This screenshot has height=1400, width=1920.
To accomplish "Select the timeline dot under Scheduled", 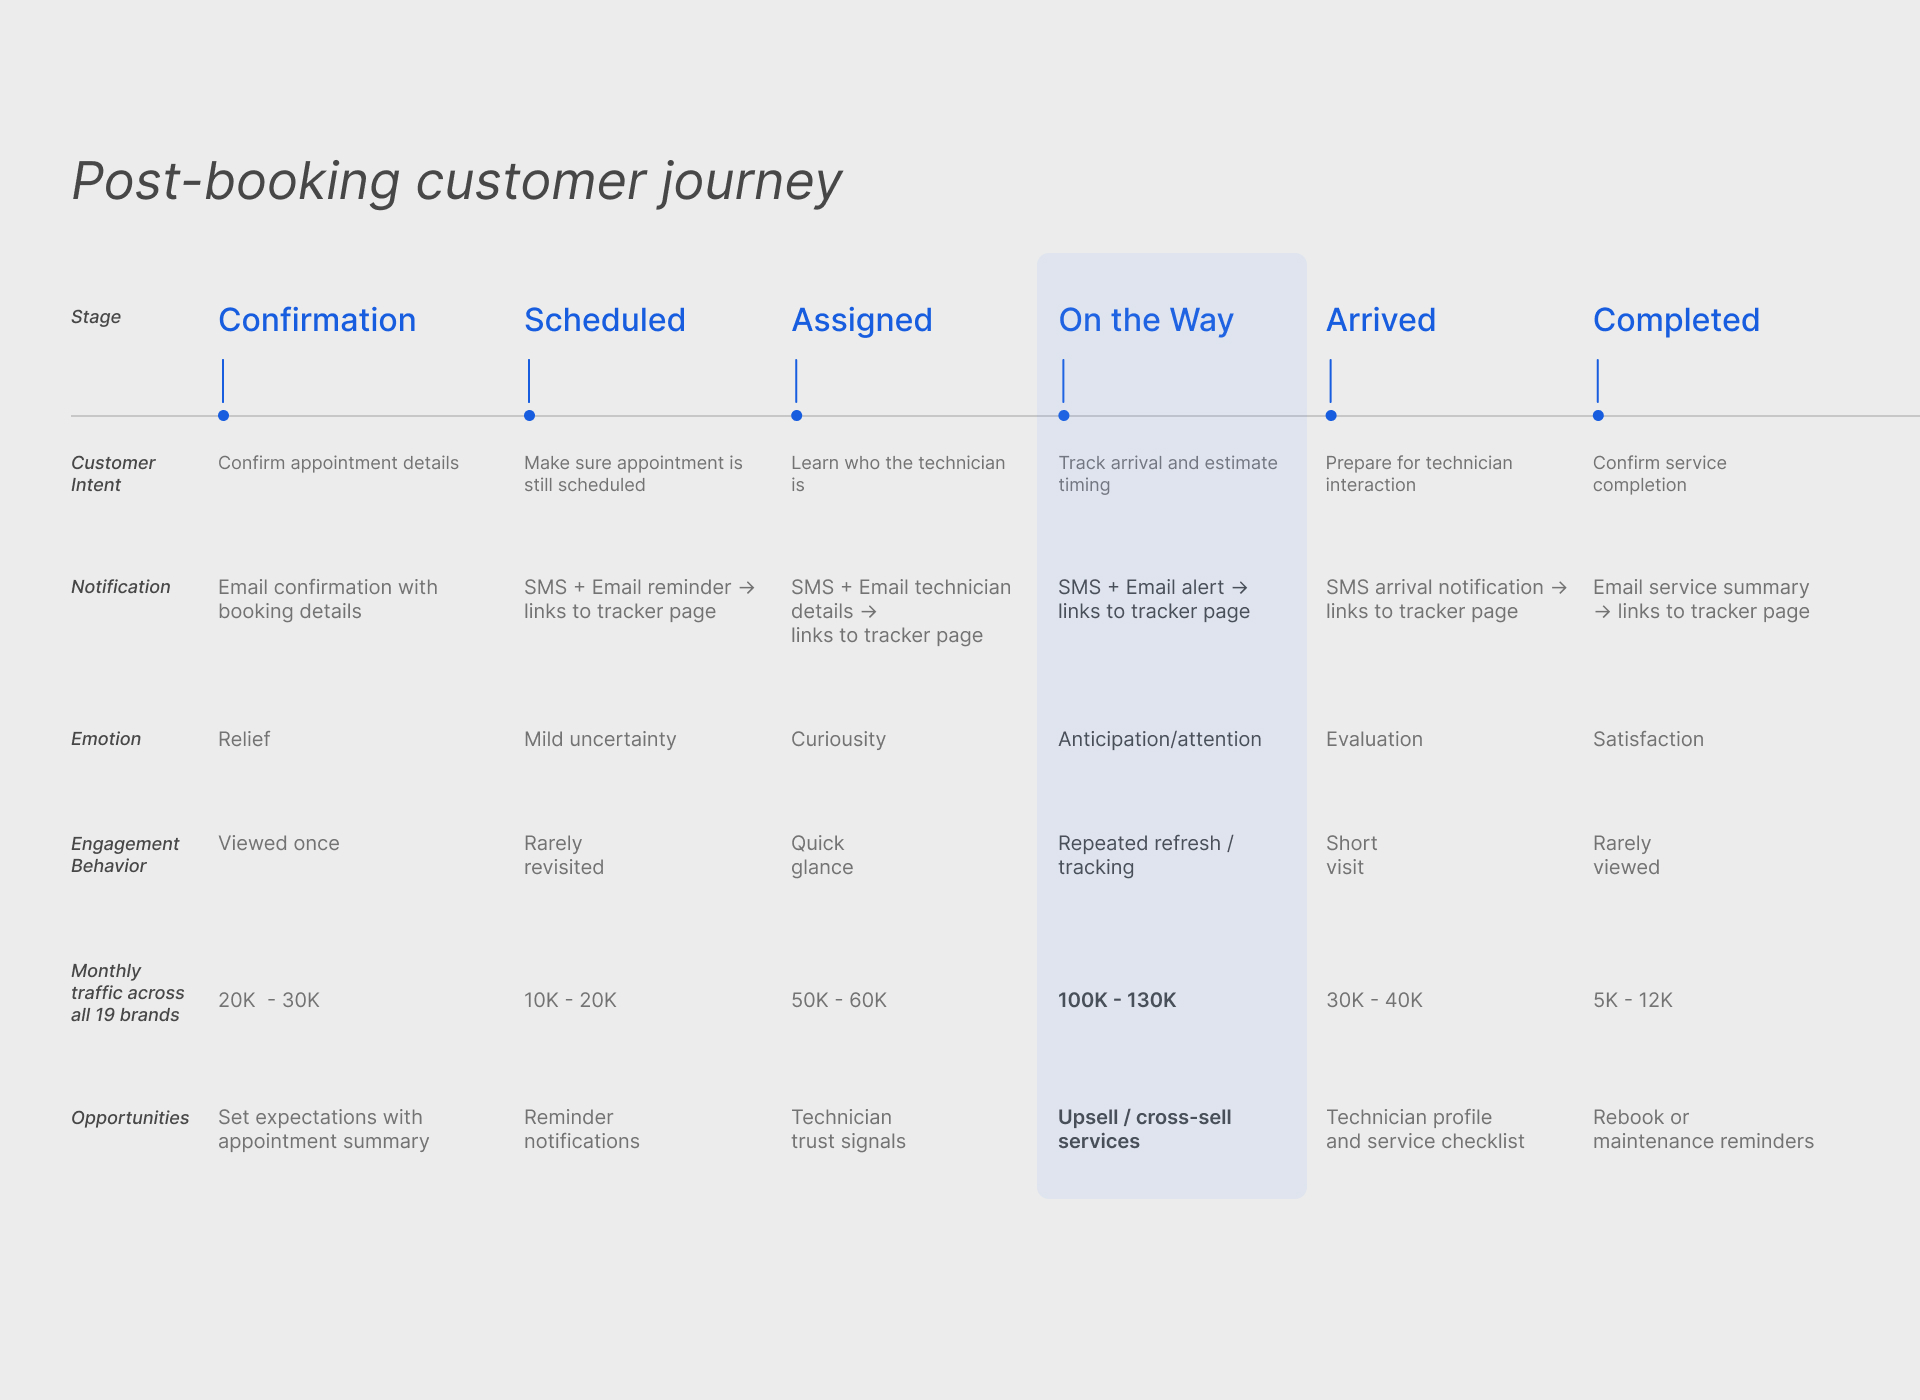I will coord(529,416).
